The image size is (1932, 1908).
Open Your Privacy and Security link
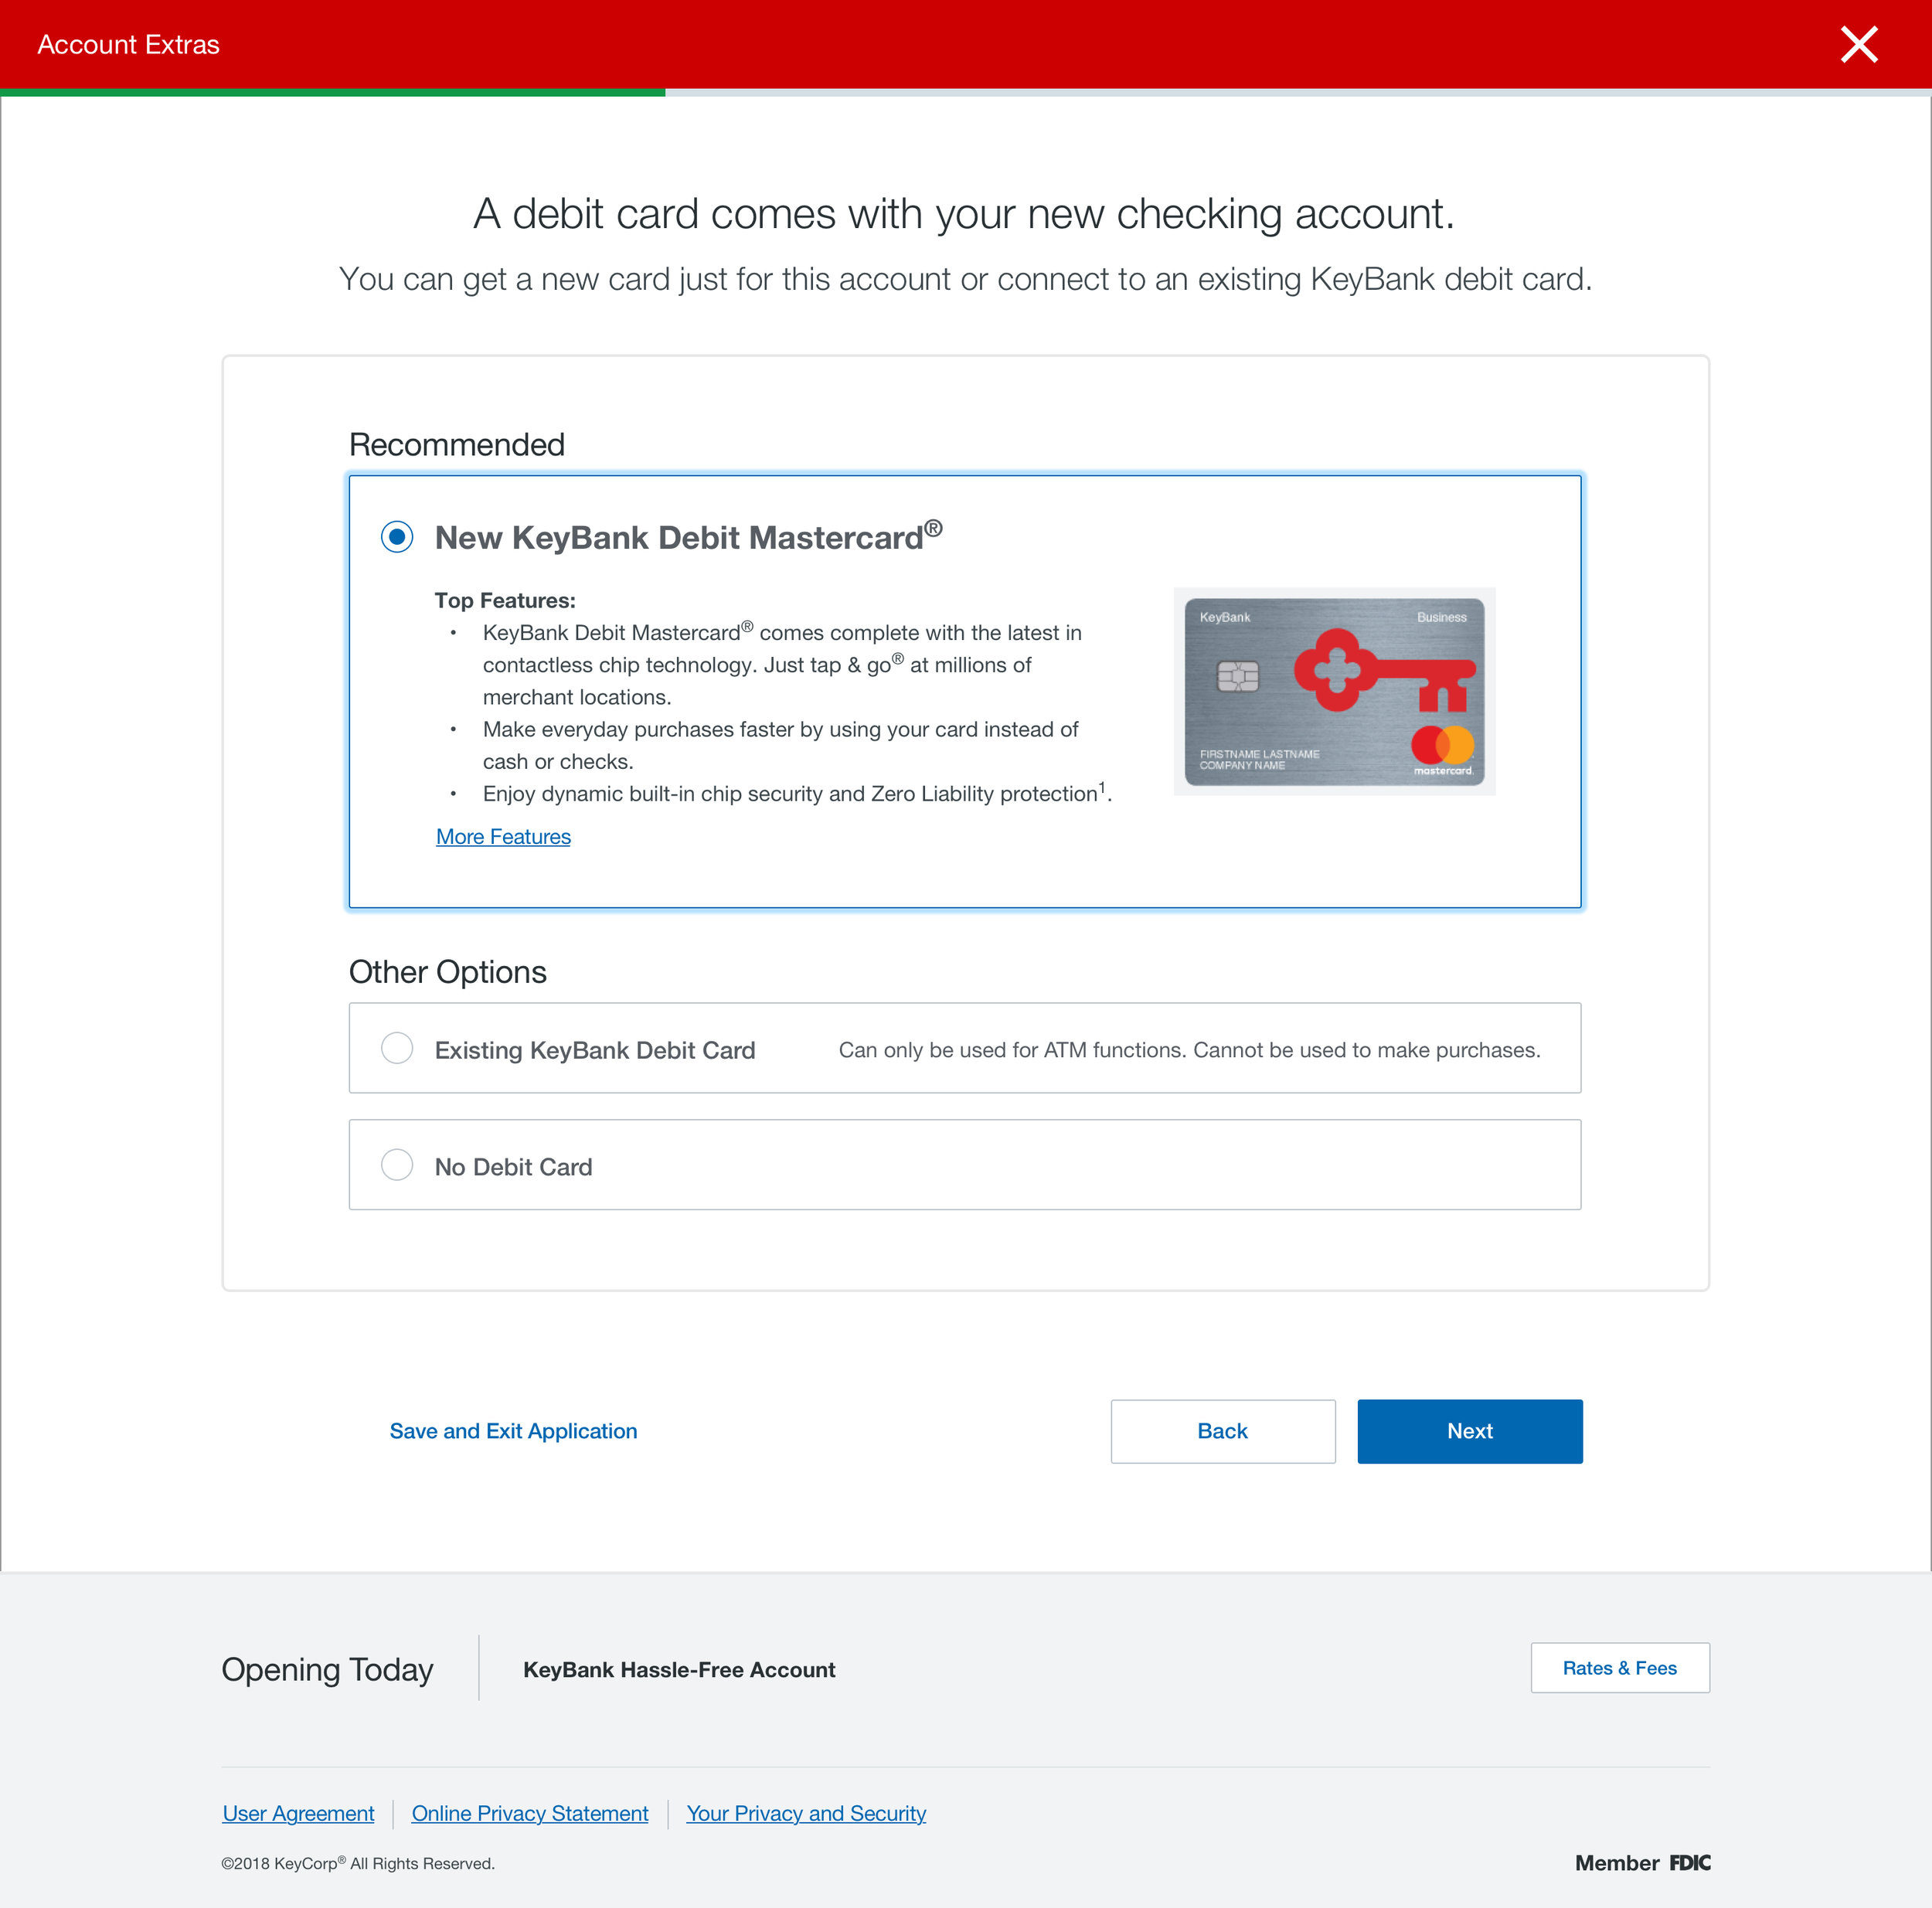(806, 1813)
